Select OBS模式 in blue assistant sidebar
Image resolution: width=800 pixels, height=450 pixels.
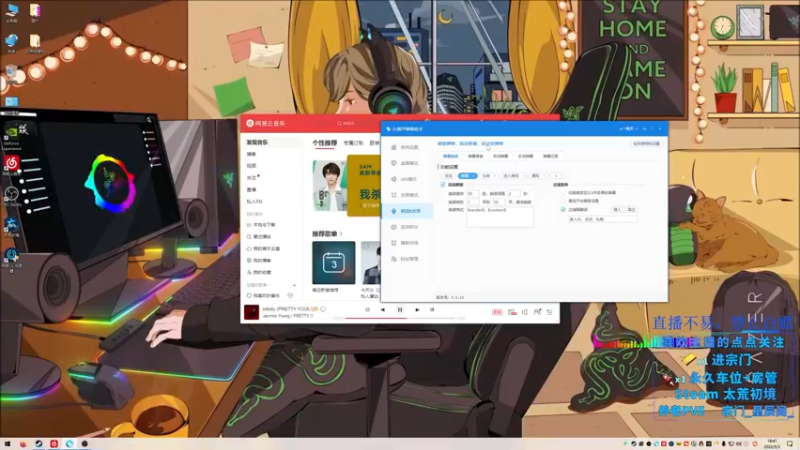(x=407, y=179)
